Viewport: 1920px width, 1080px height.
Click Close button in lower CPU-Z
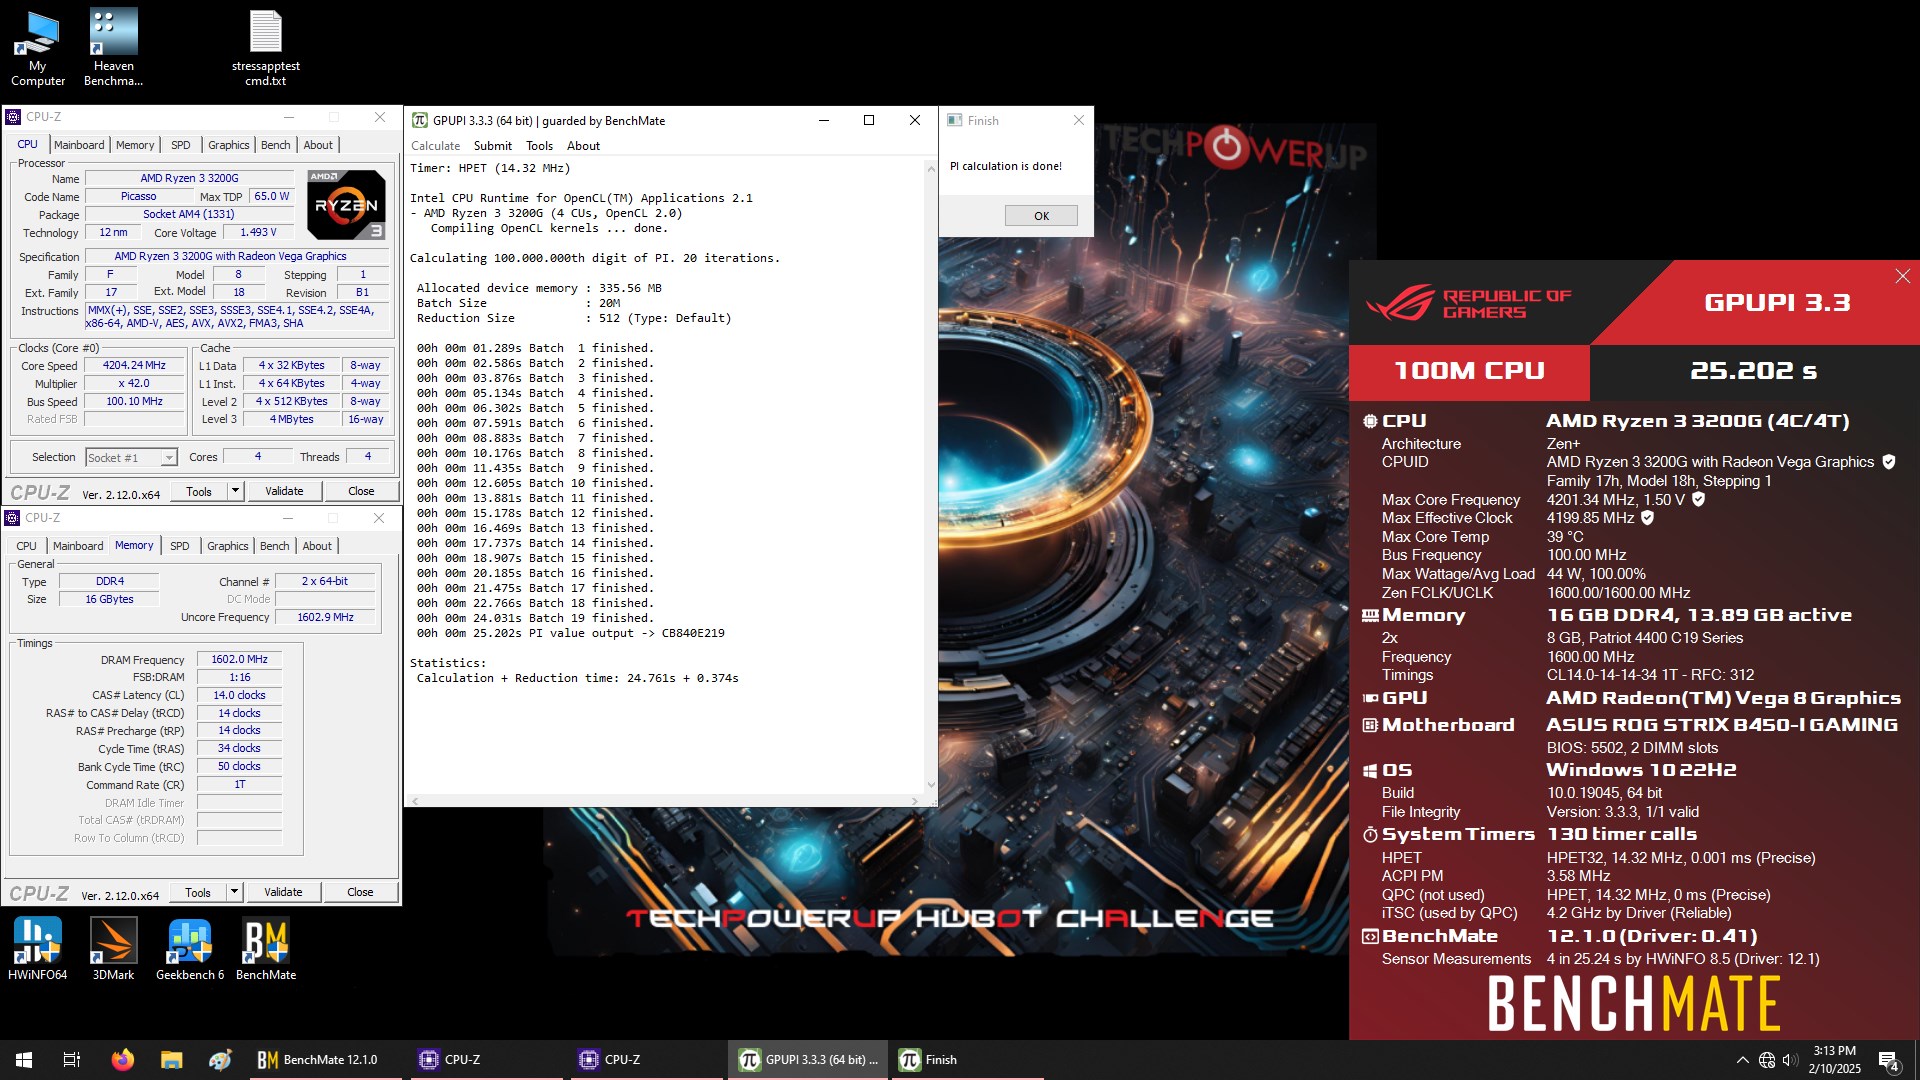point(360,892)
